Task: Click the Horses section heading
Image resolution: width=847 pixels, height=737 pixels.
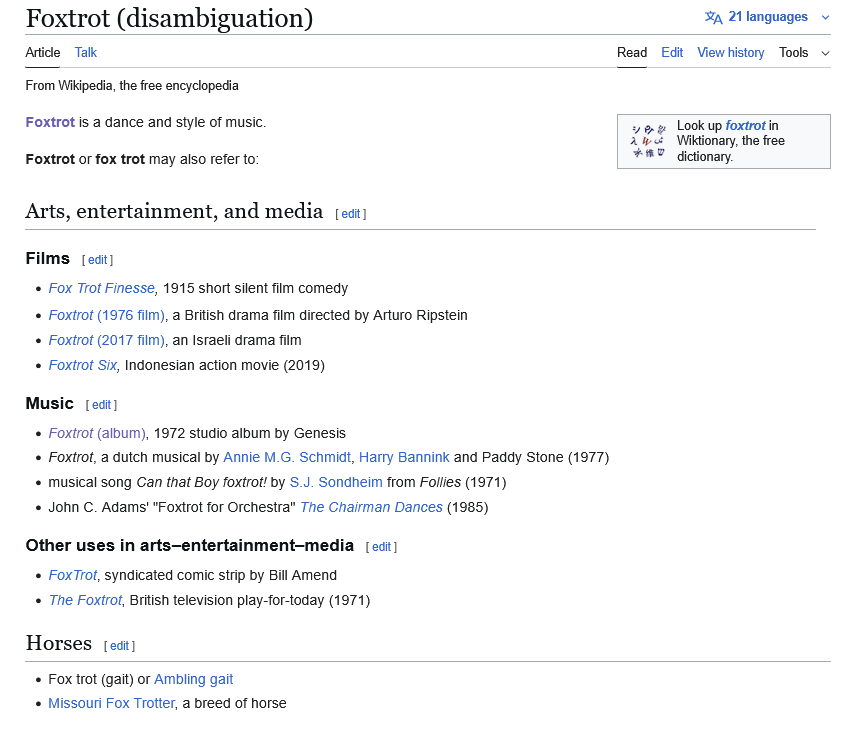Action: pos(58,643)
